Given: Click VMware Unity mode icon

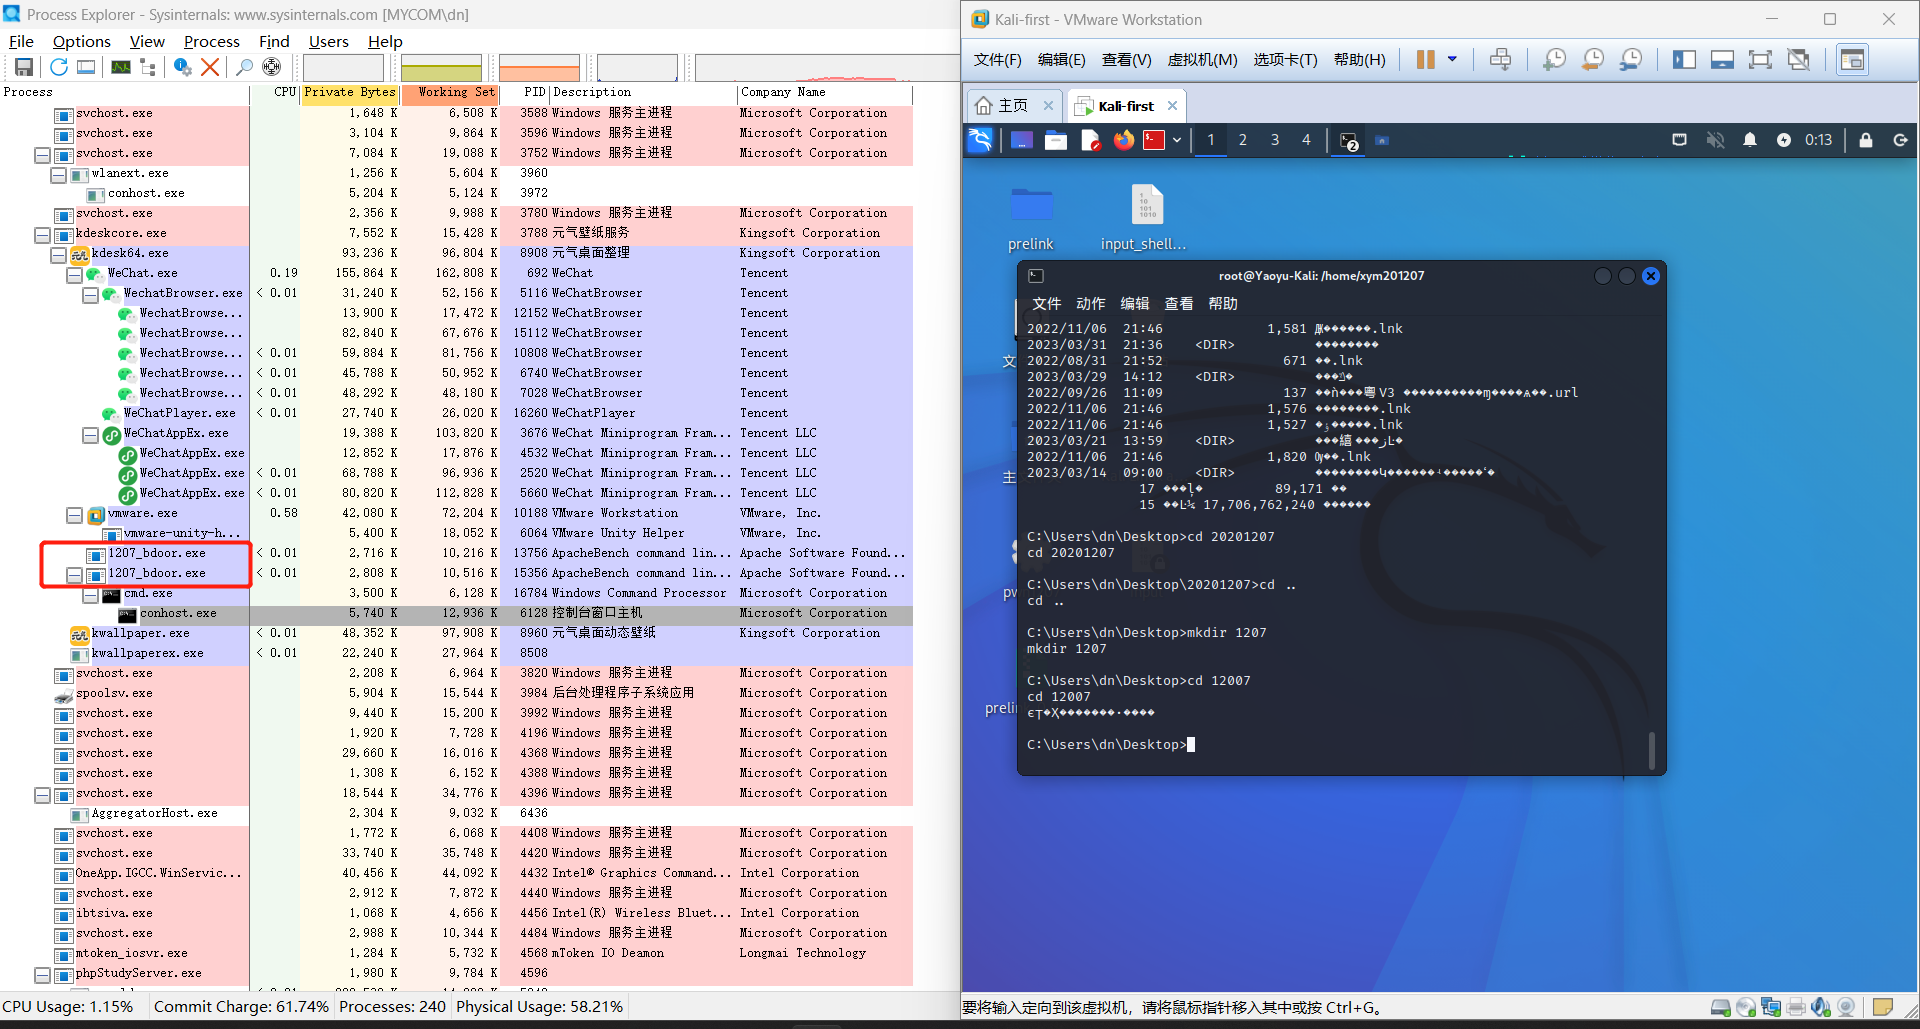Looking at the screenshot, I should click(1798, 60).
